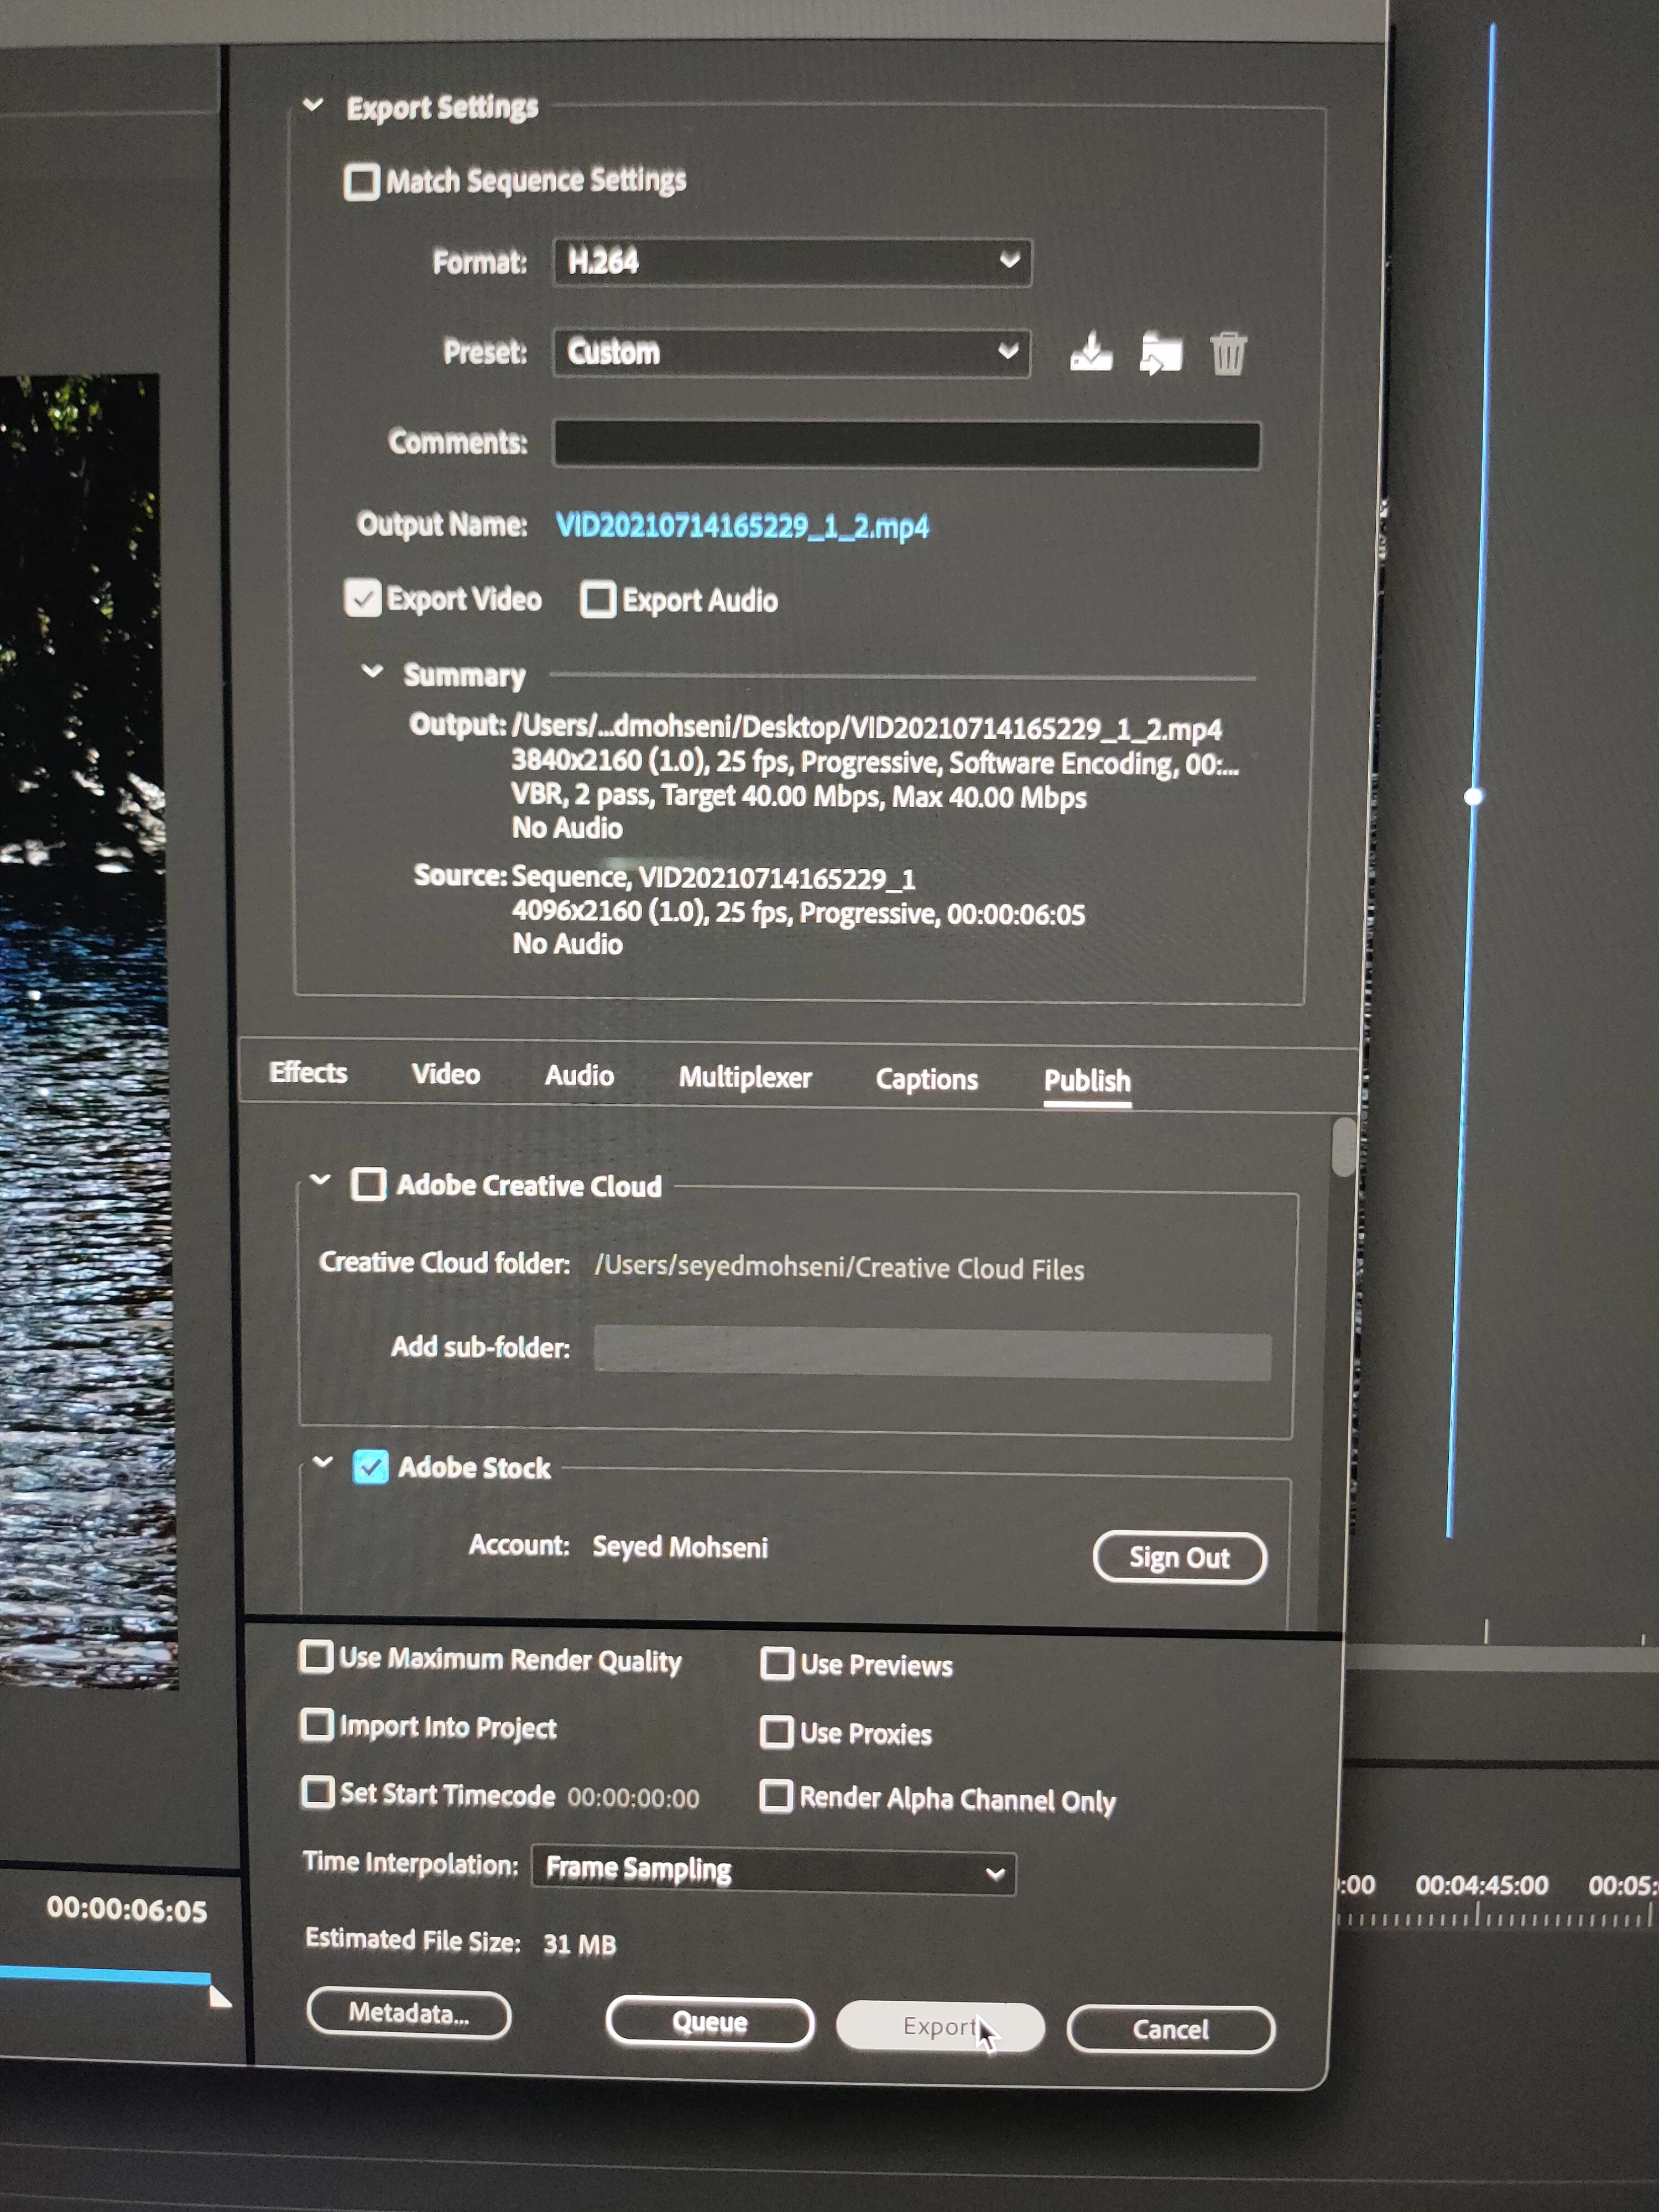The width and height of the screenshot is (1659, 2212).
Task: Collapse the Adobe Creative Cloud section chevron
Action: 320,1181
